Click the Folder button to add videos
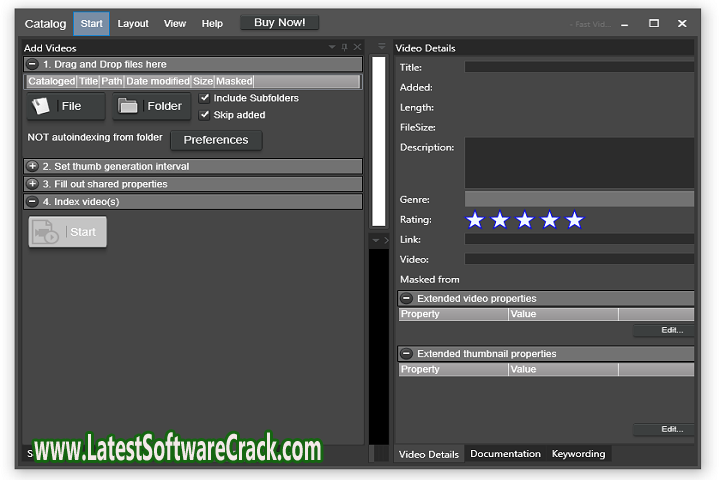This screenshot has height=480, width=720. (151, 106)
